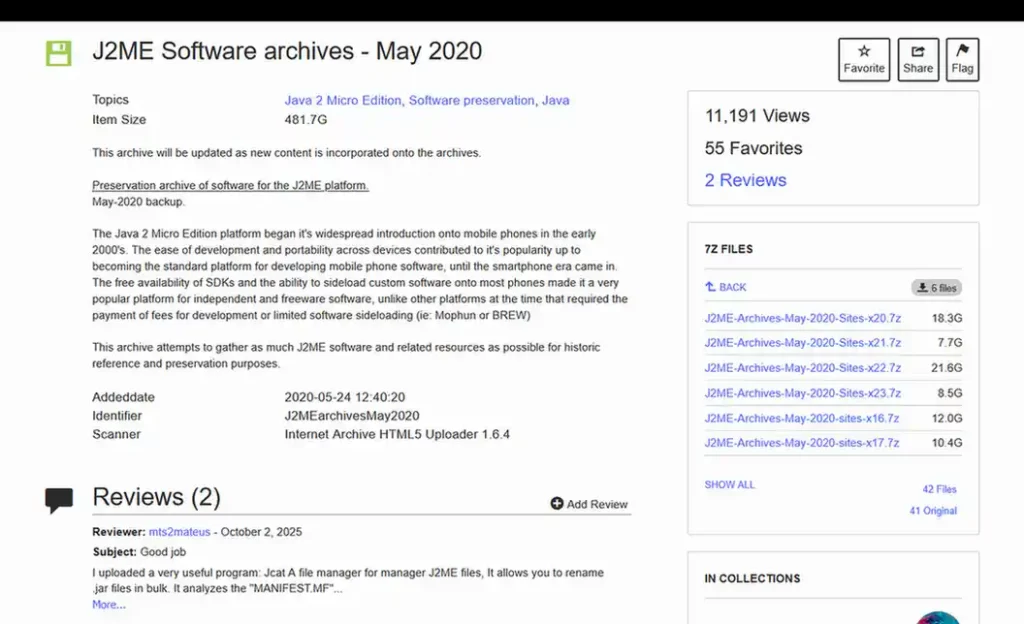Click the plus icon beside Add Review
The width and height of the screenshot is (1024, 624).
pyautogui.click(x=556, y=503)
